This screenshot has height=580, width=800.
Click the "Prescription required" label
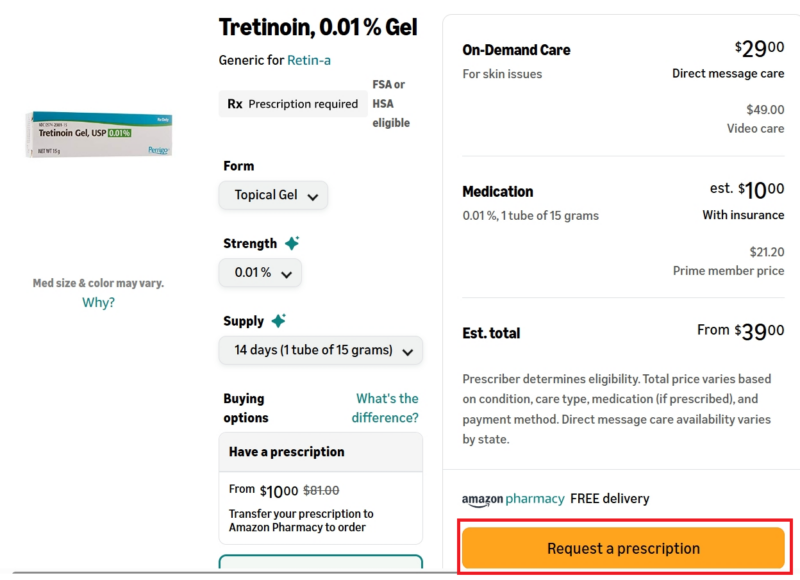pyautogui.click(x=303, y=104)
